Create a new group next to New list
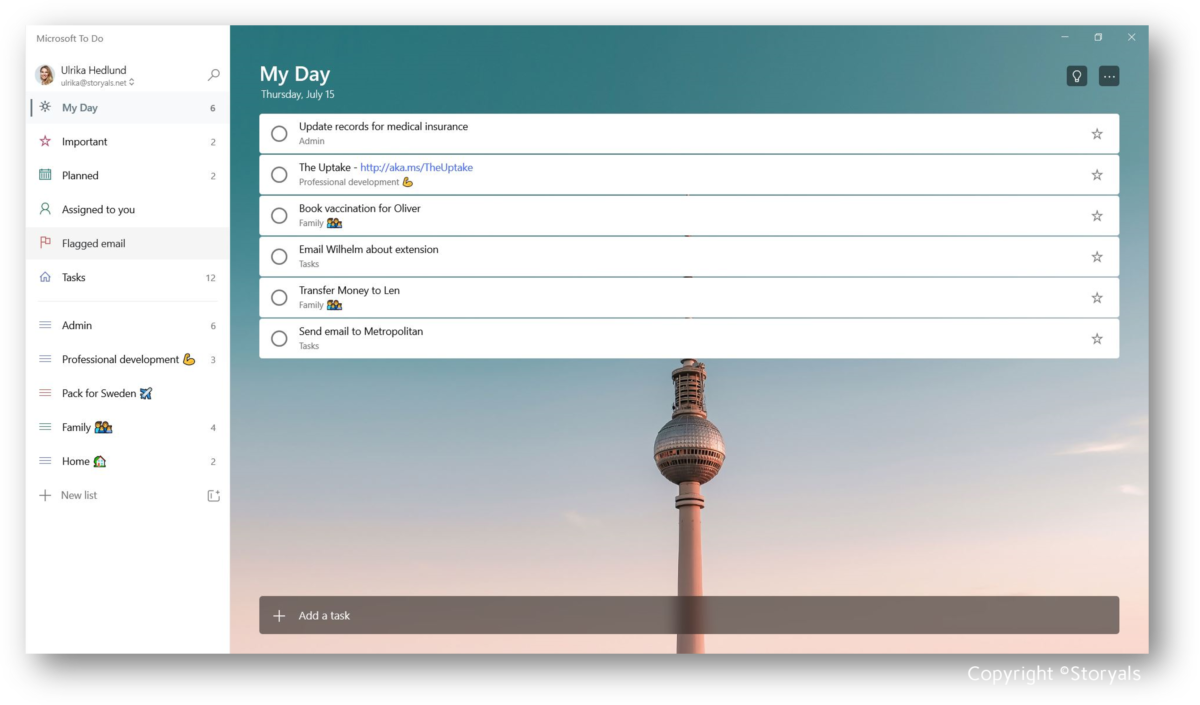This screenshot has width=1200, height=705. (213, 494)
